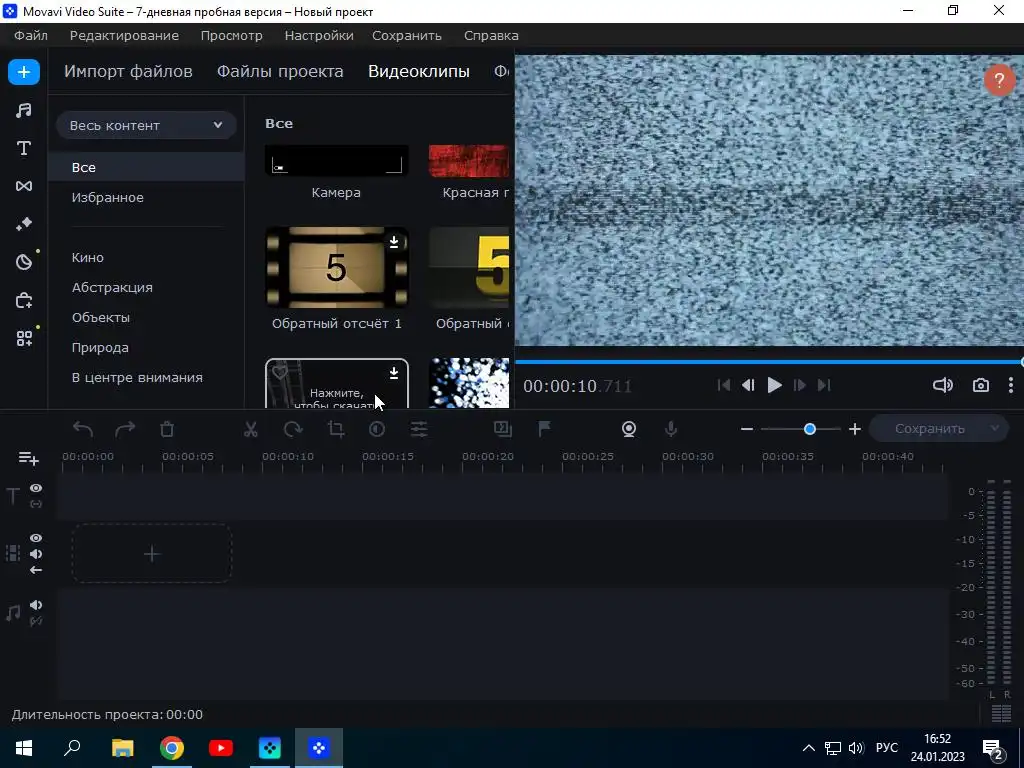Open the Редактирование menu
The height and width of the screenshot is (768, 1024).
[x=124, y=35]
